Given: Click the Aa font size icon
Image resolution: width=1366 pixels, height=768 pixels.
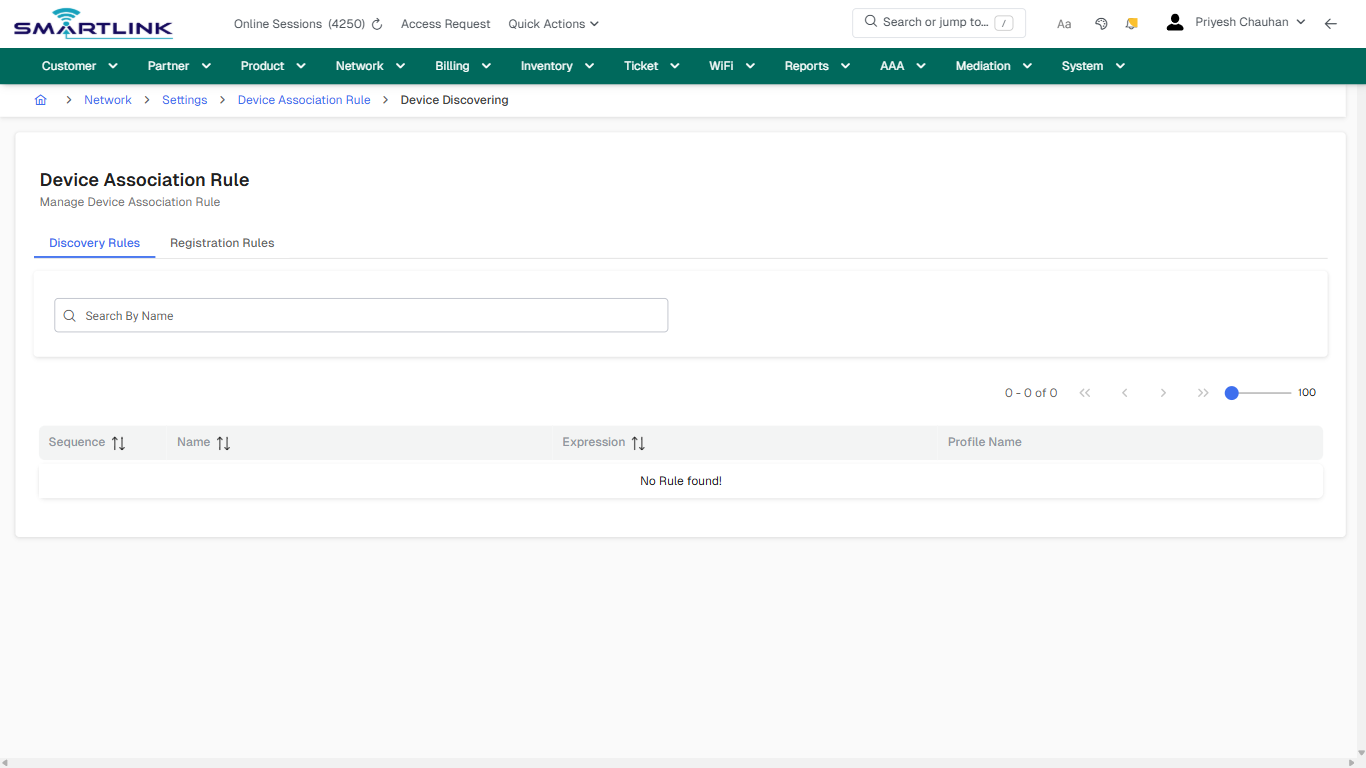Looking at the screenshot, I should click(x=1063, y=23).
